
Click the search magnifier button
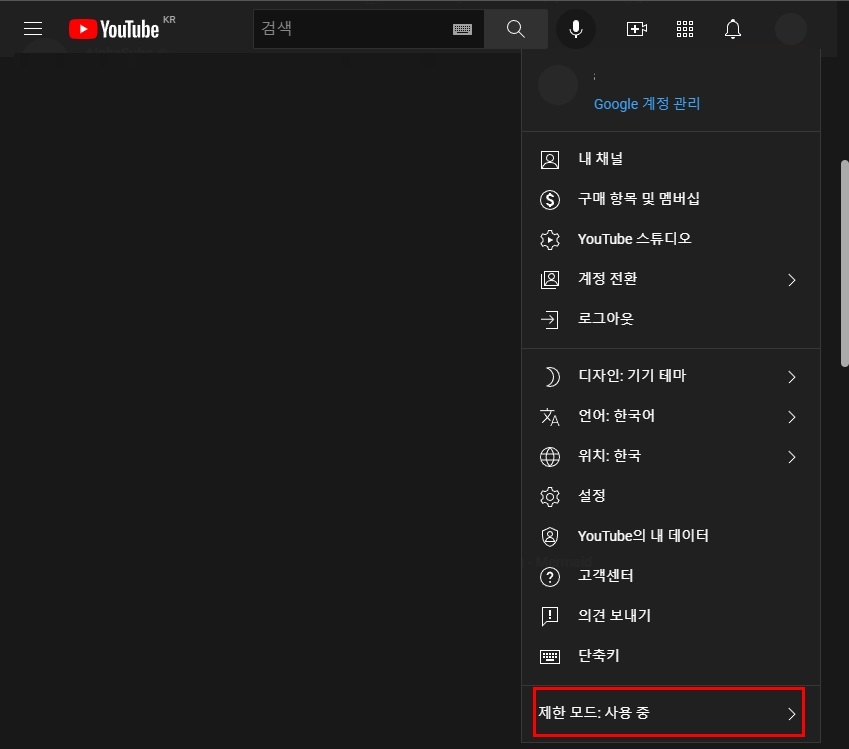click(x=515, y=28)
